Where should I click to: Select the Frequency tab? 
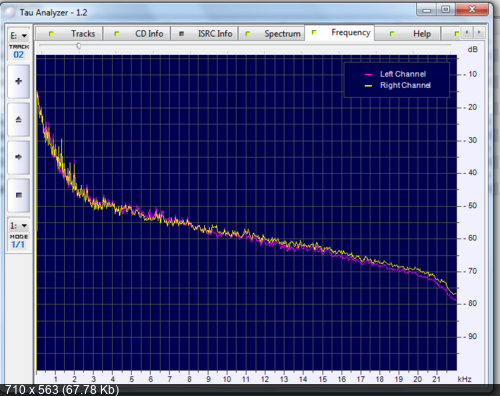click(340, 33)
